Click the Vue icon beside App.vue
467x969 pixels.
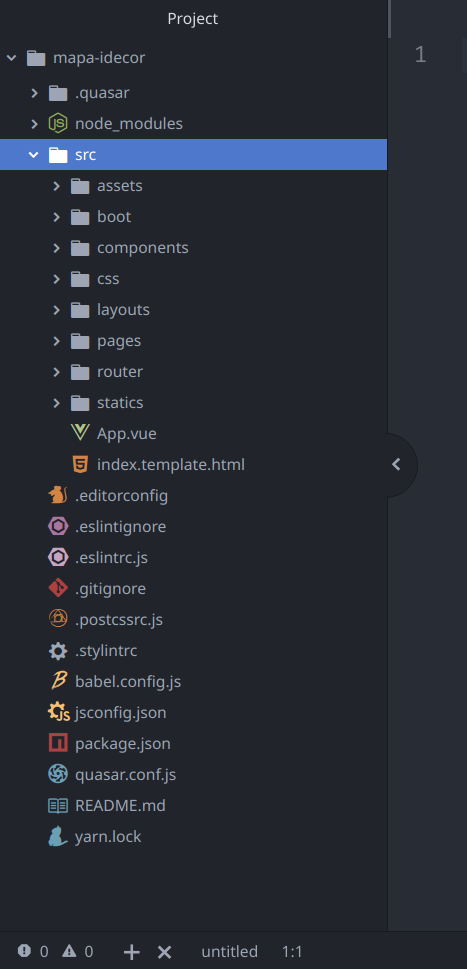point(80,433)
